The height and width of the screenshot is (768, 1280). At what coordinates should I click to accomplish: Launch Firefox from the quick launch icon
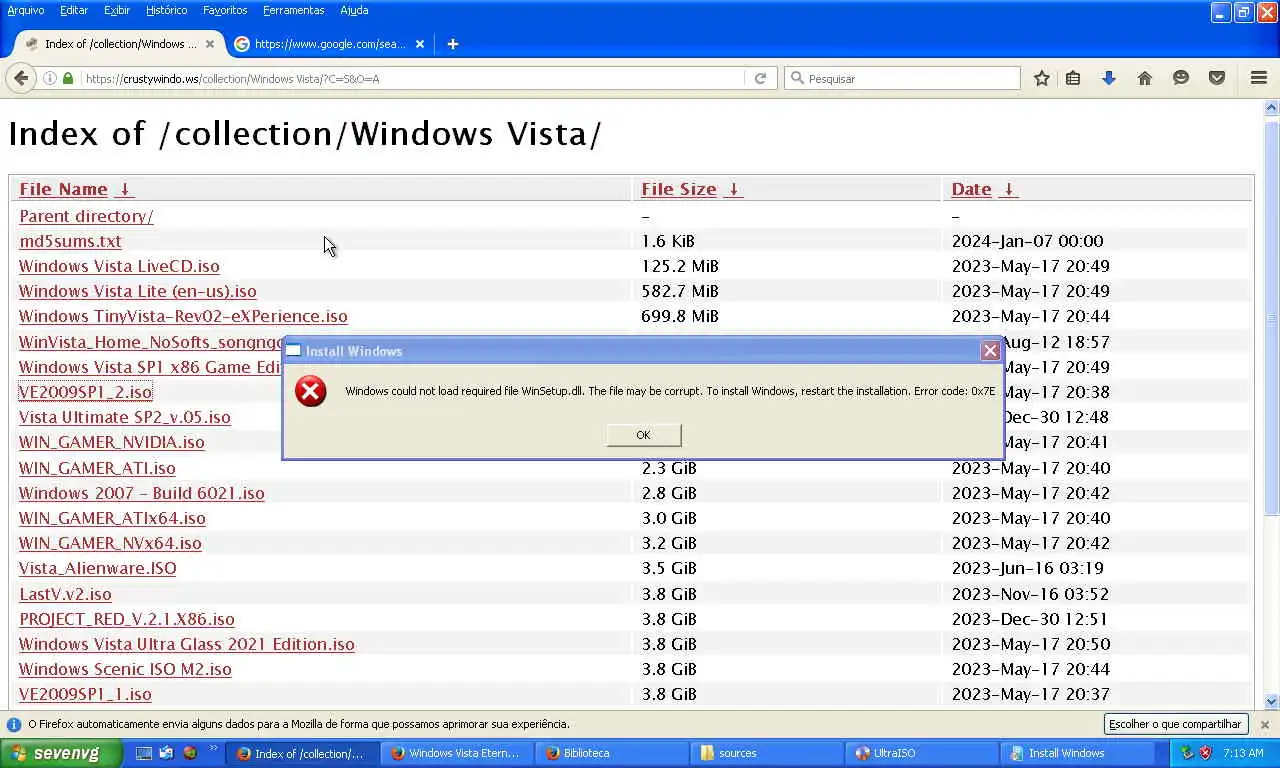[x=189, y=753]
